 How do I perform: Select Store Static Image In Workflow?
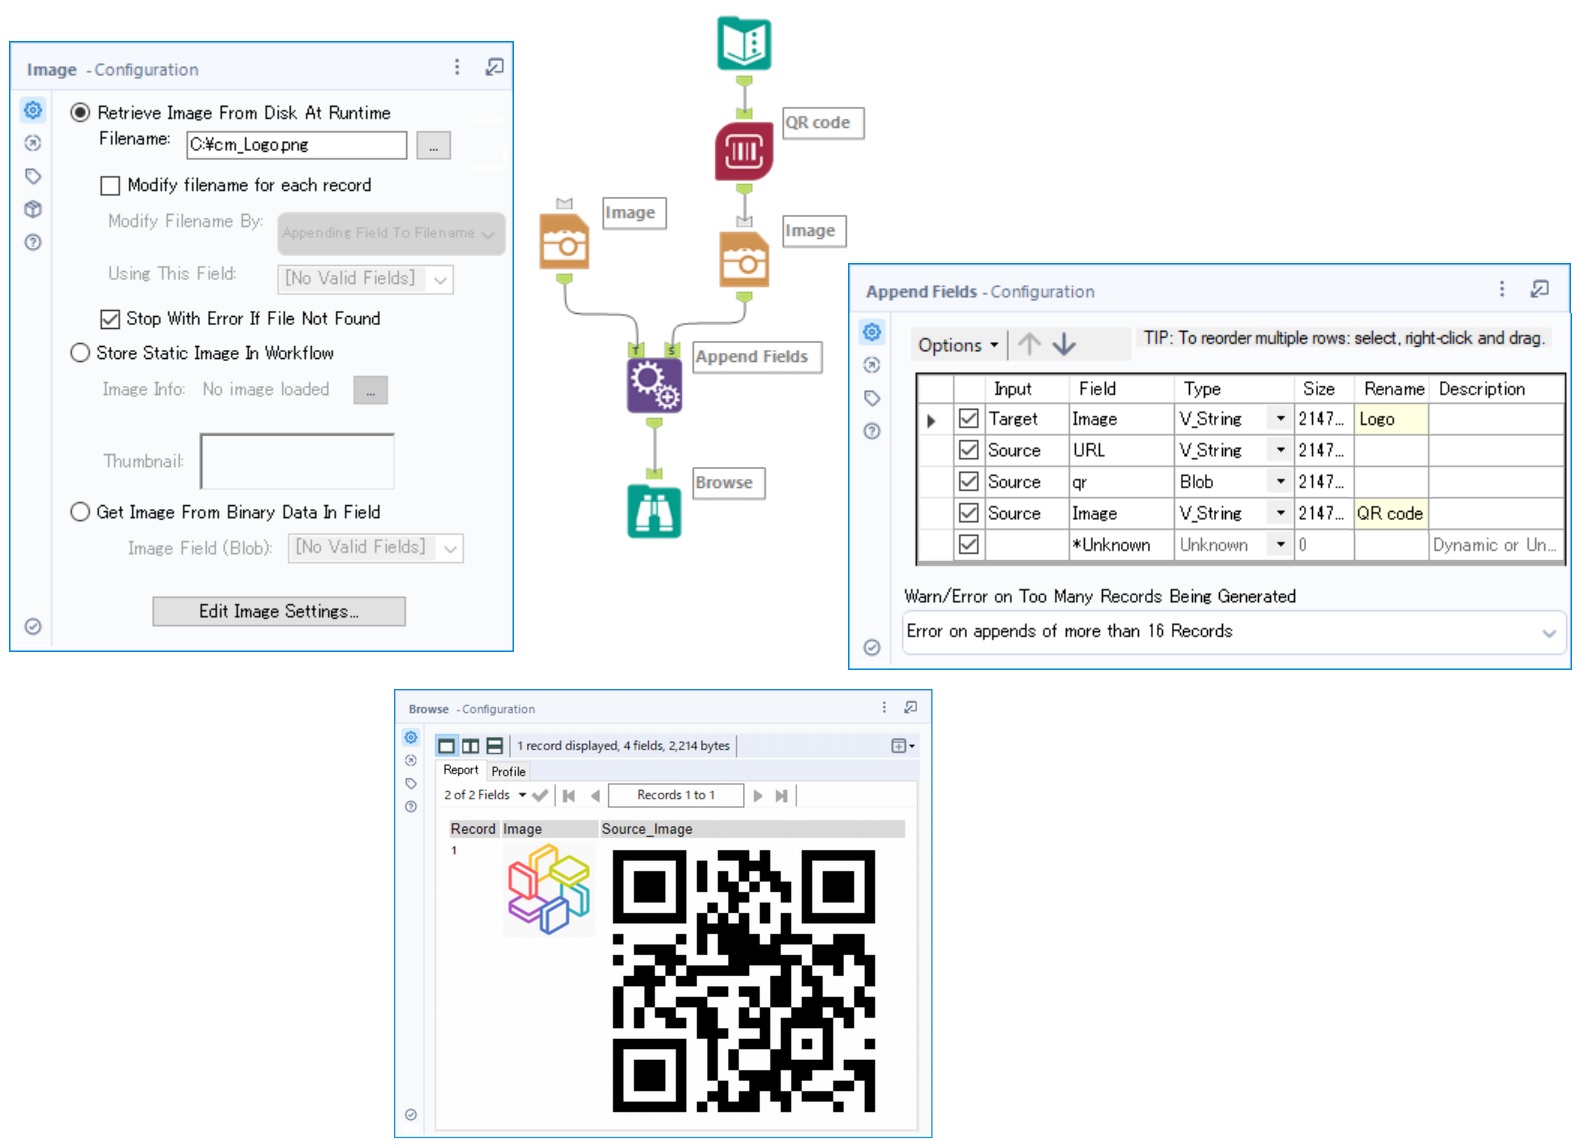click(x=80, y=352)
